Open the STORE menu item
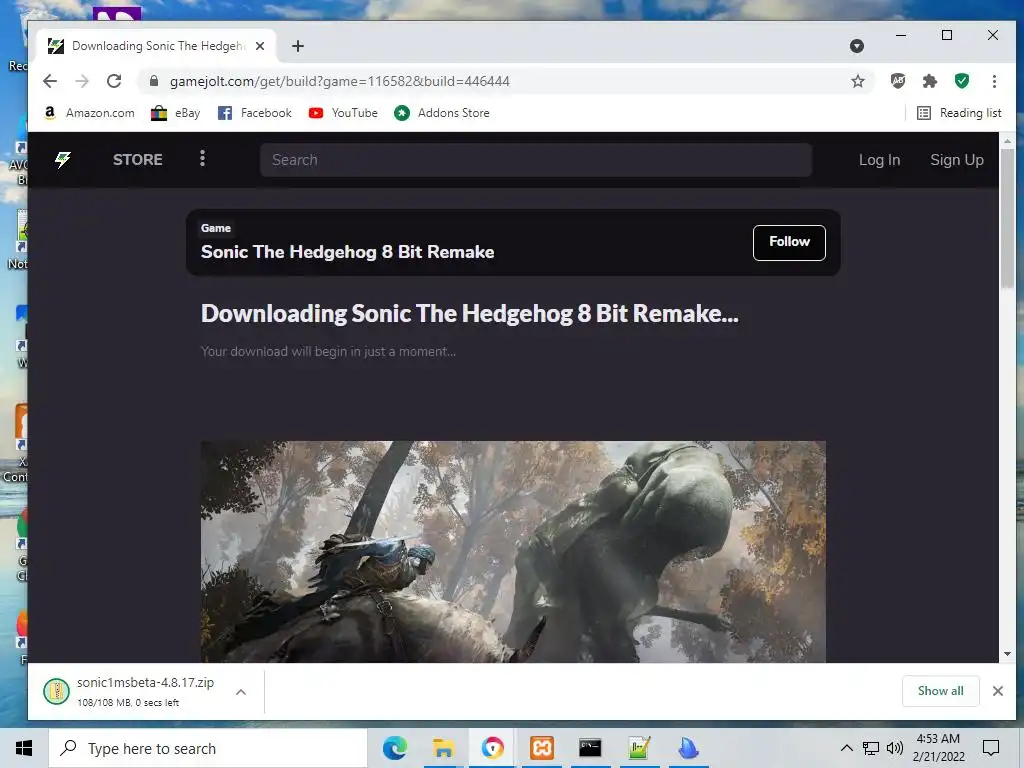 pyautogui.click(x=138, y=160)
